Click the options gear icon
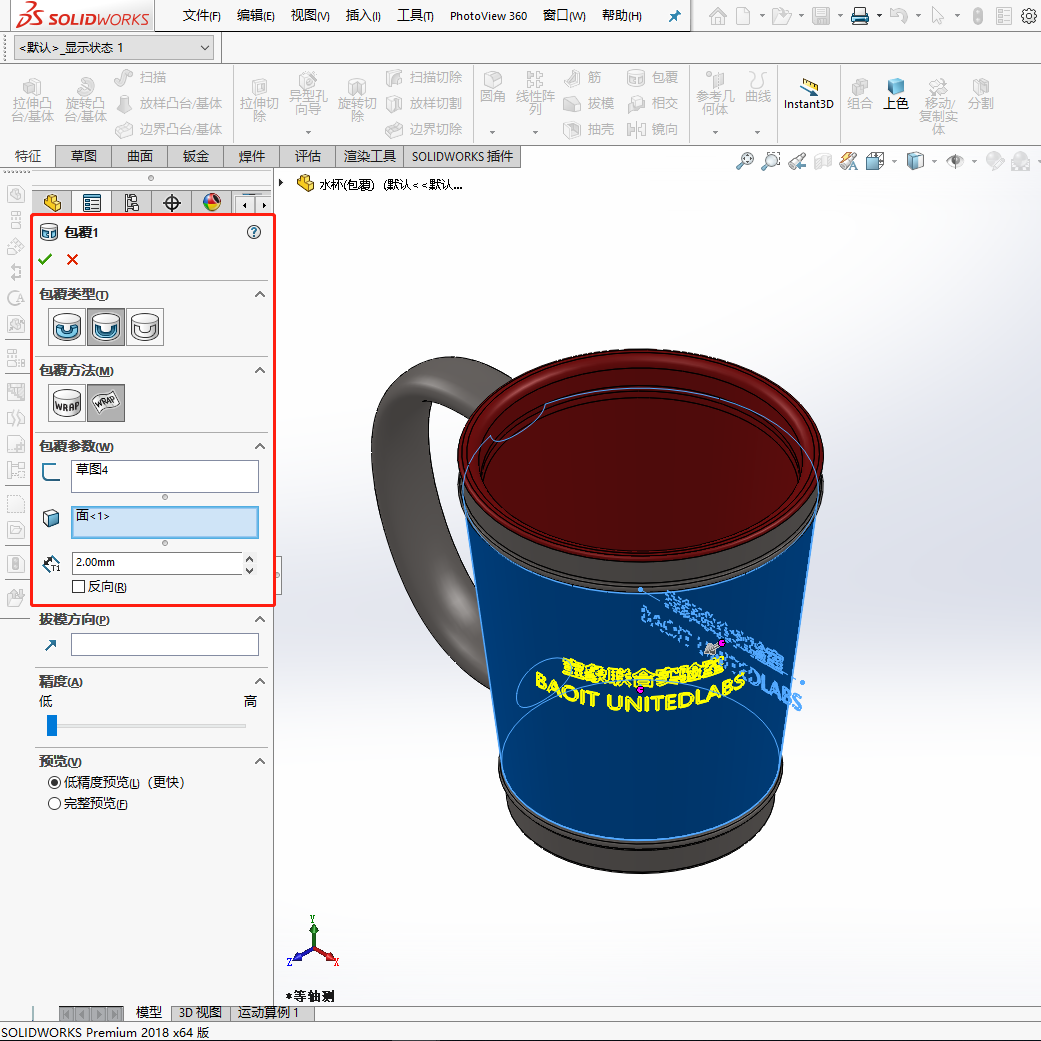 pos(1028,15)
